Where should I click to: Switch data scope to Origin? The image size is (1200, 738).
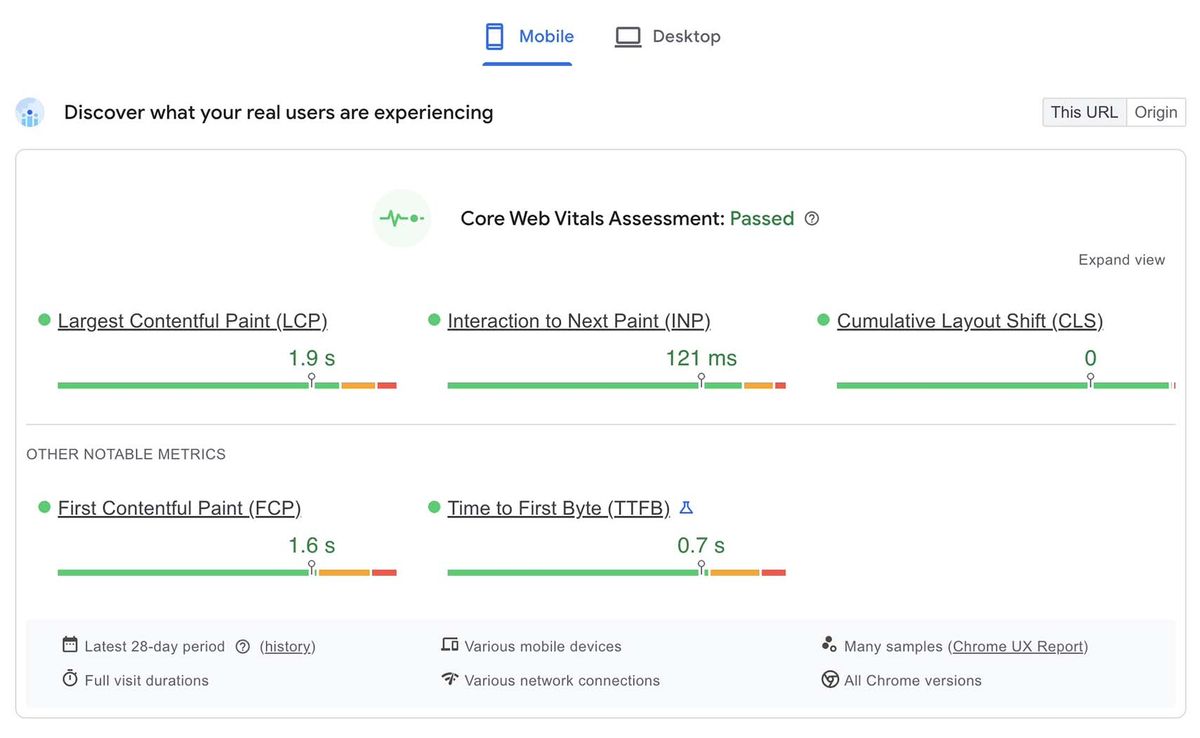pyautogui.click(x=1155, y=112)
